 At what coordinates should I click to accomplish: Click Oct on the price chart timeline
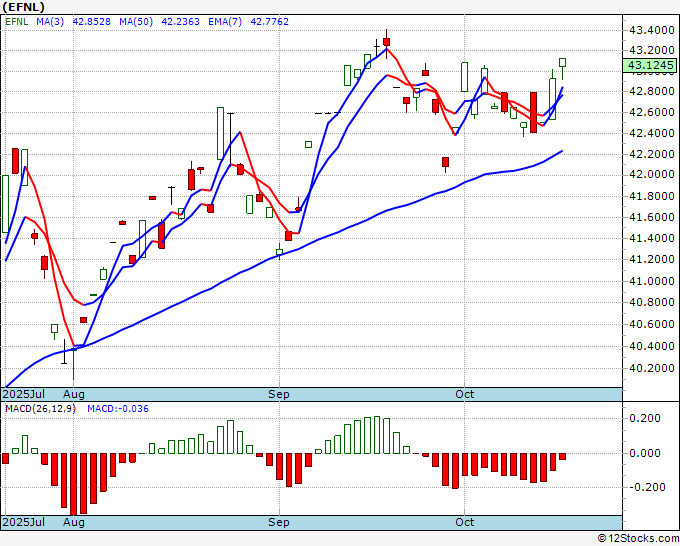click(x=464, y=395)
